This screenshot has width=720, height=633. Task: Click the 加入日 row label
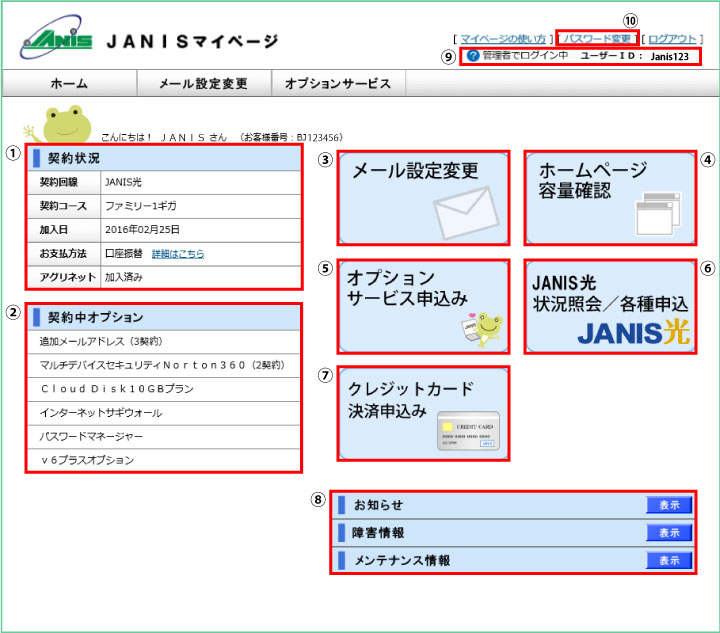(54, 230)
